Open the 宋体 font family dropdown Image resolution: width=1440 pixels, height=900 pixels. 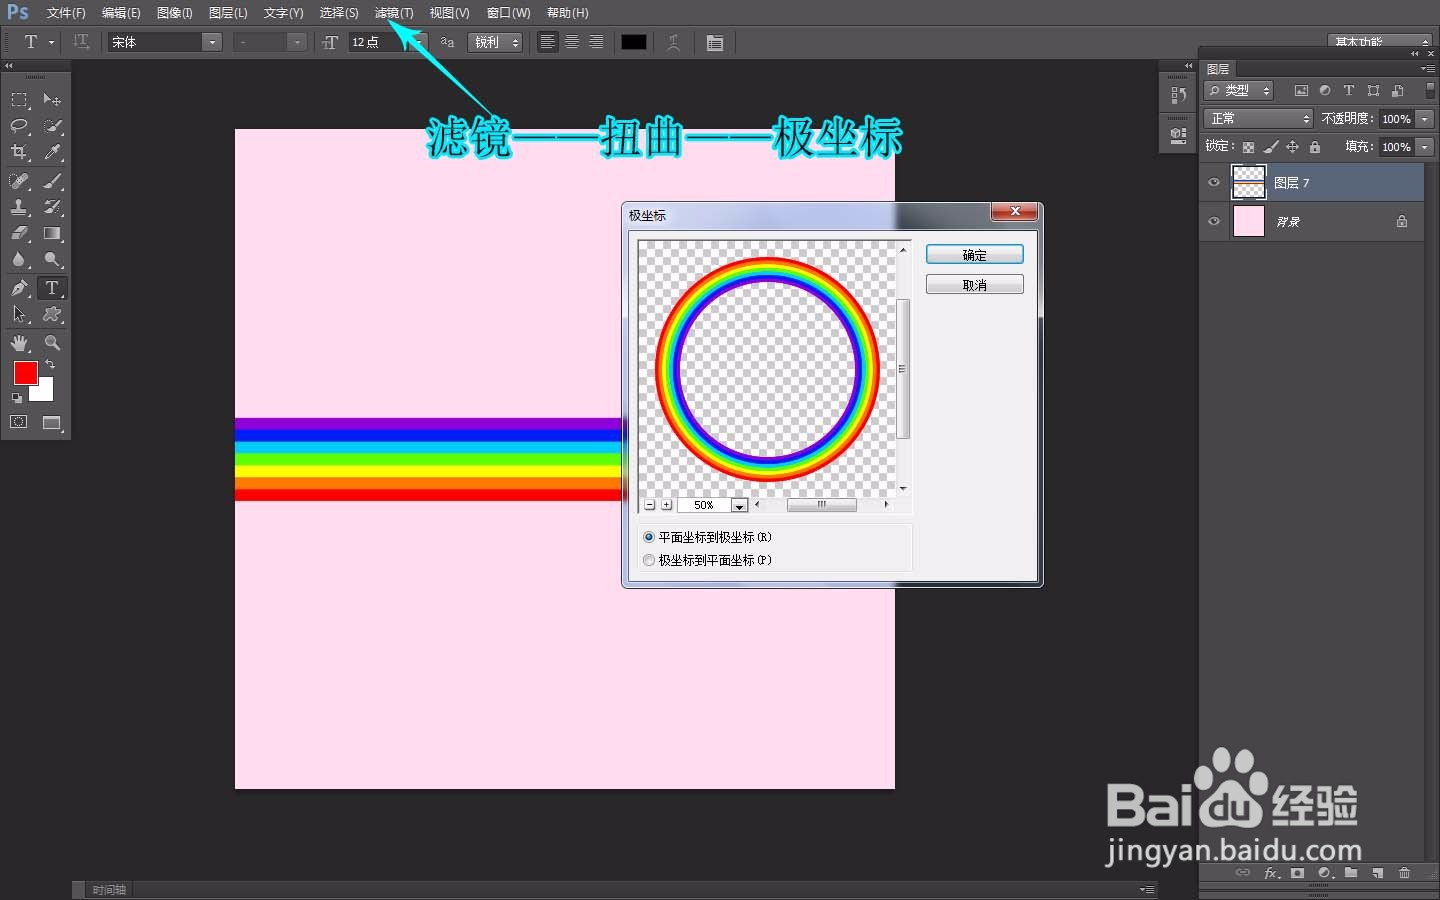[212, 42]
